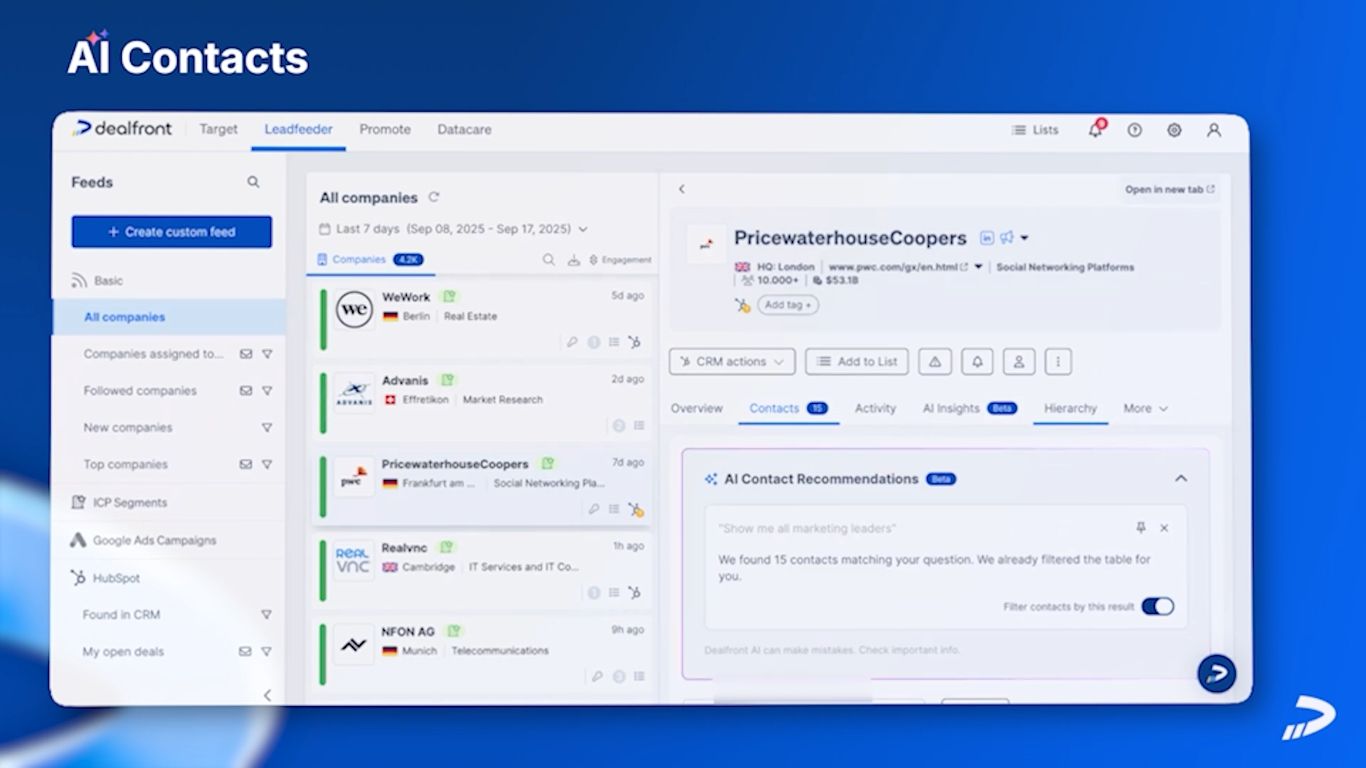Viewport: 1366px width, 768px height.
Task: Select the Realvnc company card name
Action: coord(405,548)
